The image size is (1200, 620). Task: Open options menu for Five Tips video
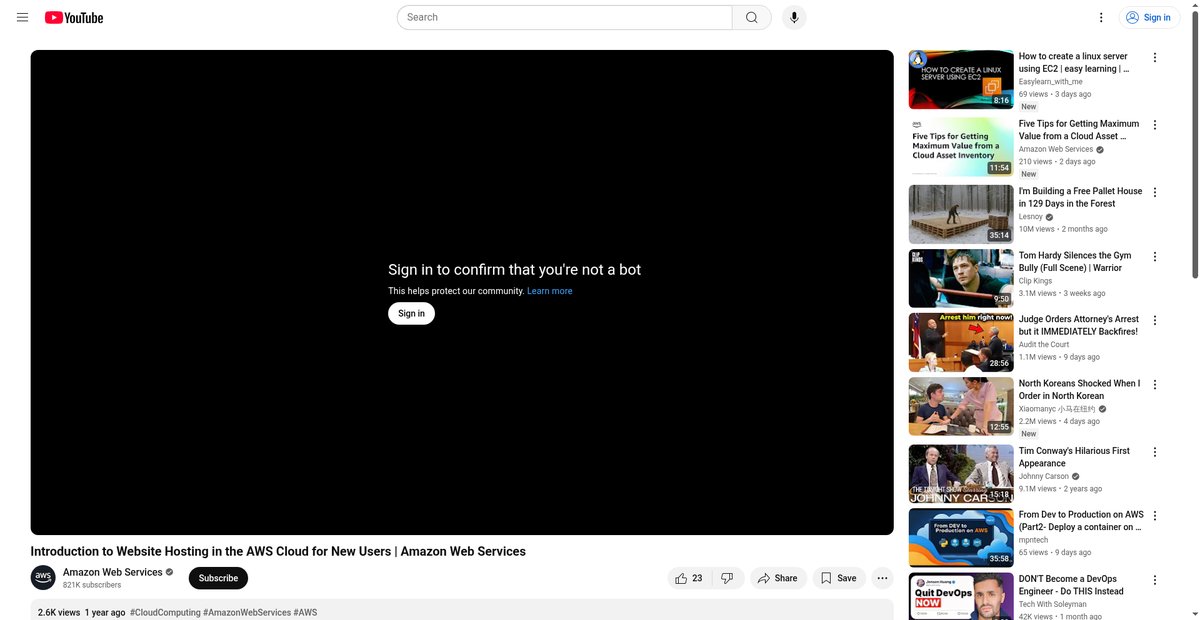click(x=1155, y=125)
